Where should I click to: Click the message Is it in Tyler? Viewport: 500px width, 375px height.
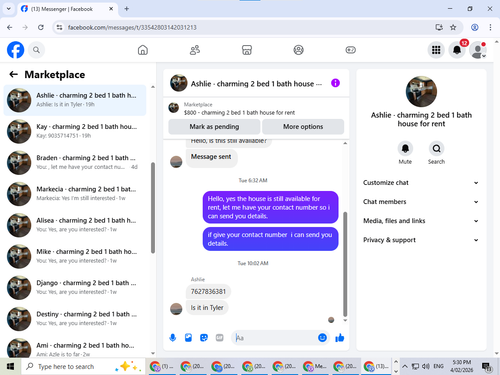(207, 308)
